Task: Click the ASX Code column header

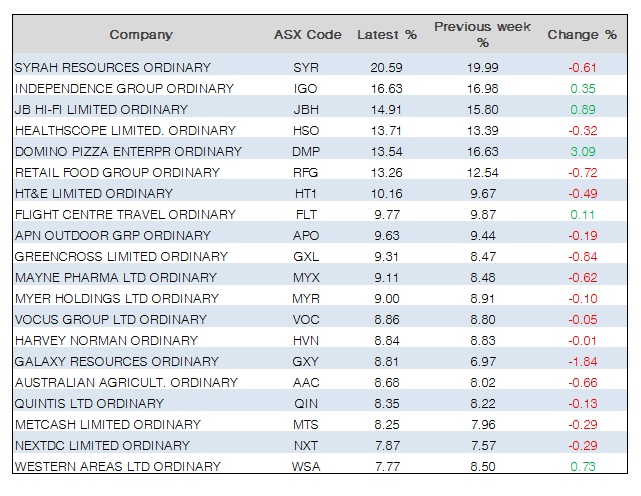Action: pyautogui.click(x=307, y=35)
